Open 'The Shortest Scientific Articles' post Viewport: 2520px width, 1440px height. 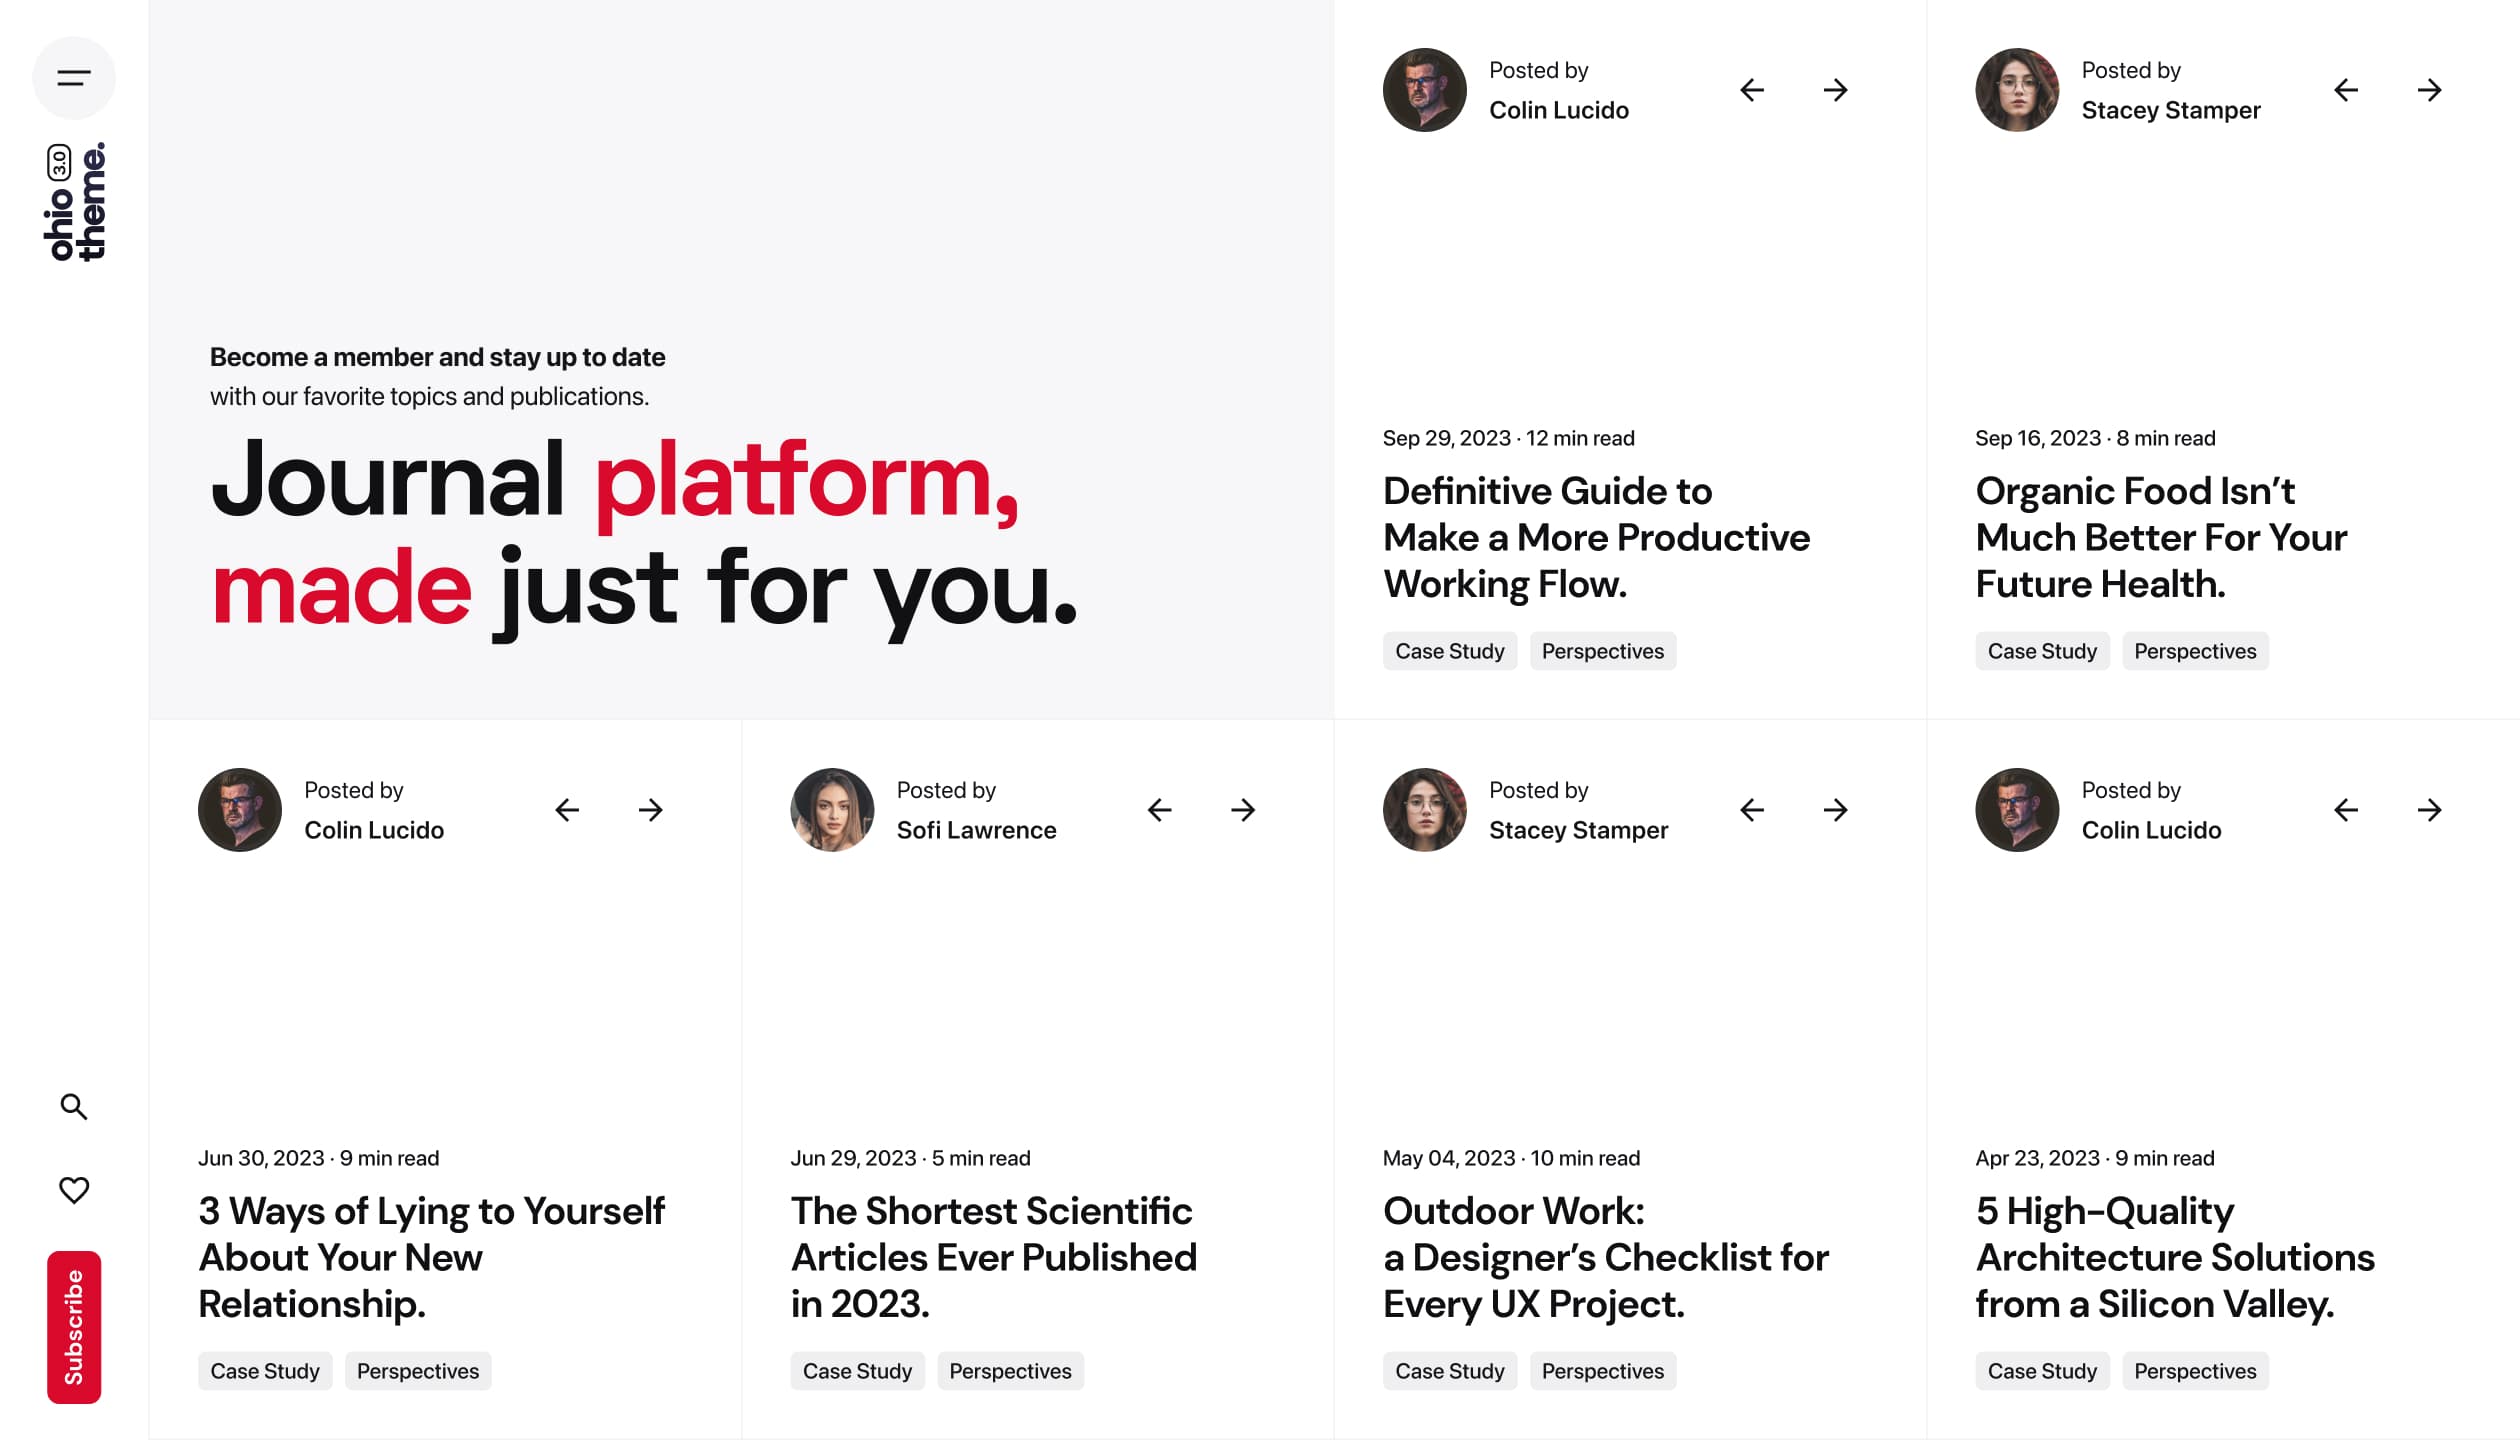pos(993,1257)
